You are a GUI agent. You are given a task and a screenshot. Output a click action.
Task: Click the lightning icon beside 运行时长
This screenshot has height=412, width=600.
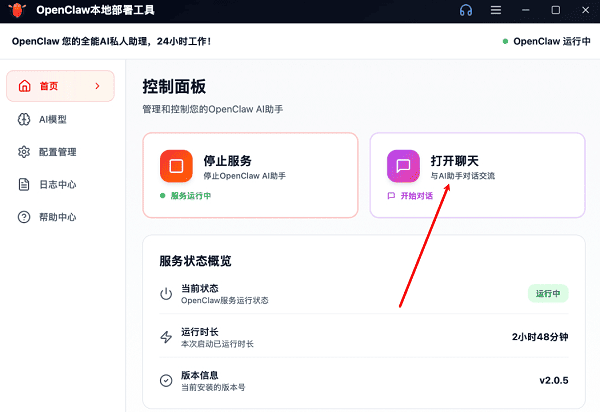coord(166,337)
